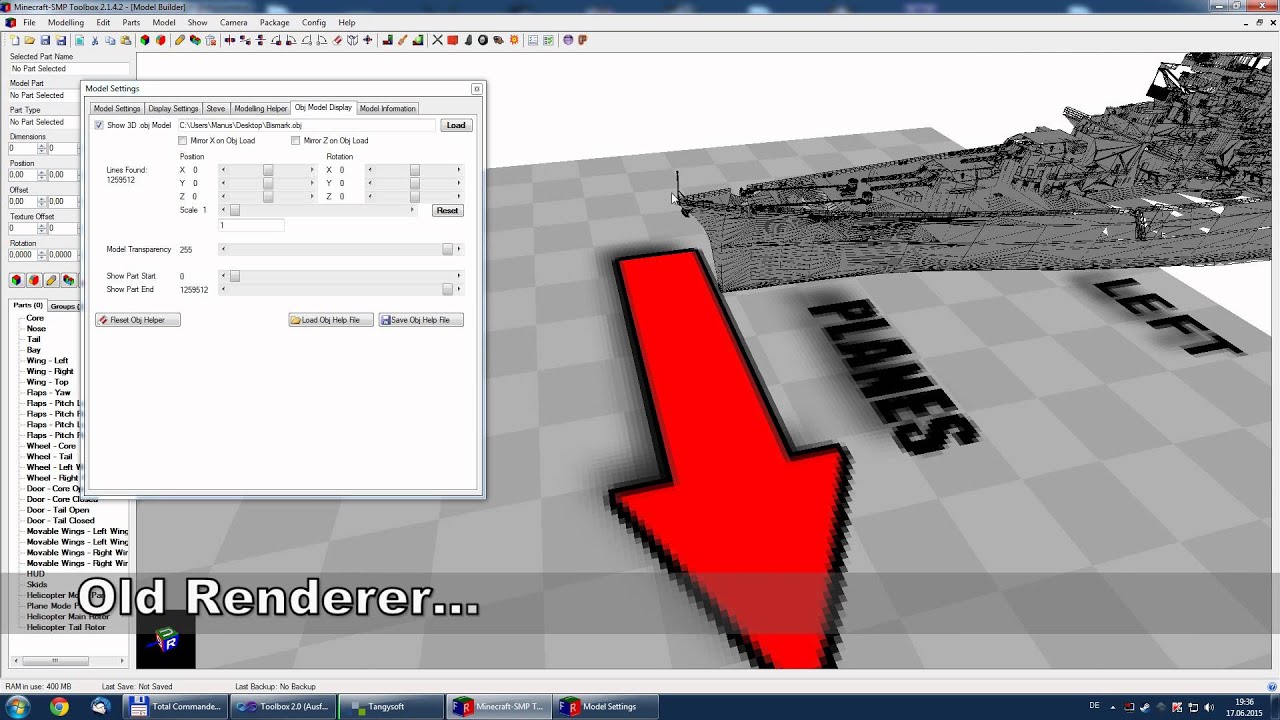Image resolution: width=1280 pixels, height=720 pixels.
Task: Click the green checklist icon in toolbar
Action: pyautogui.click(x=548, y=40)
